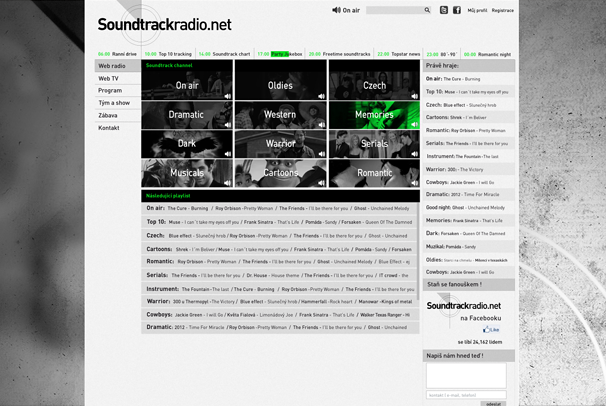Image resolution: width=606 pixels, height=406 pixels.
Task: Click speaker icon on Western channel tile
Action: point(321,126)
